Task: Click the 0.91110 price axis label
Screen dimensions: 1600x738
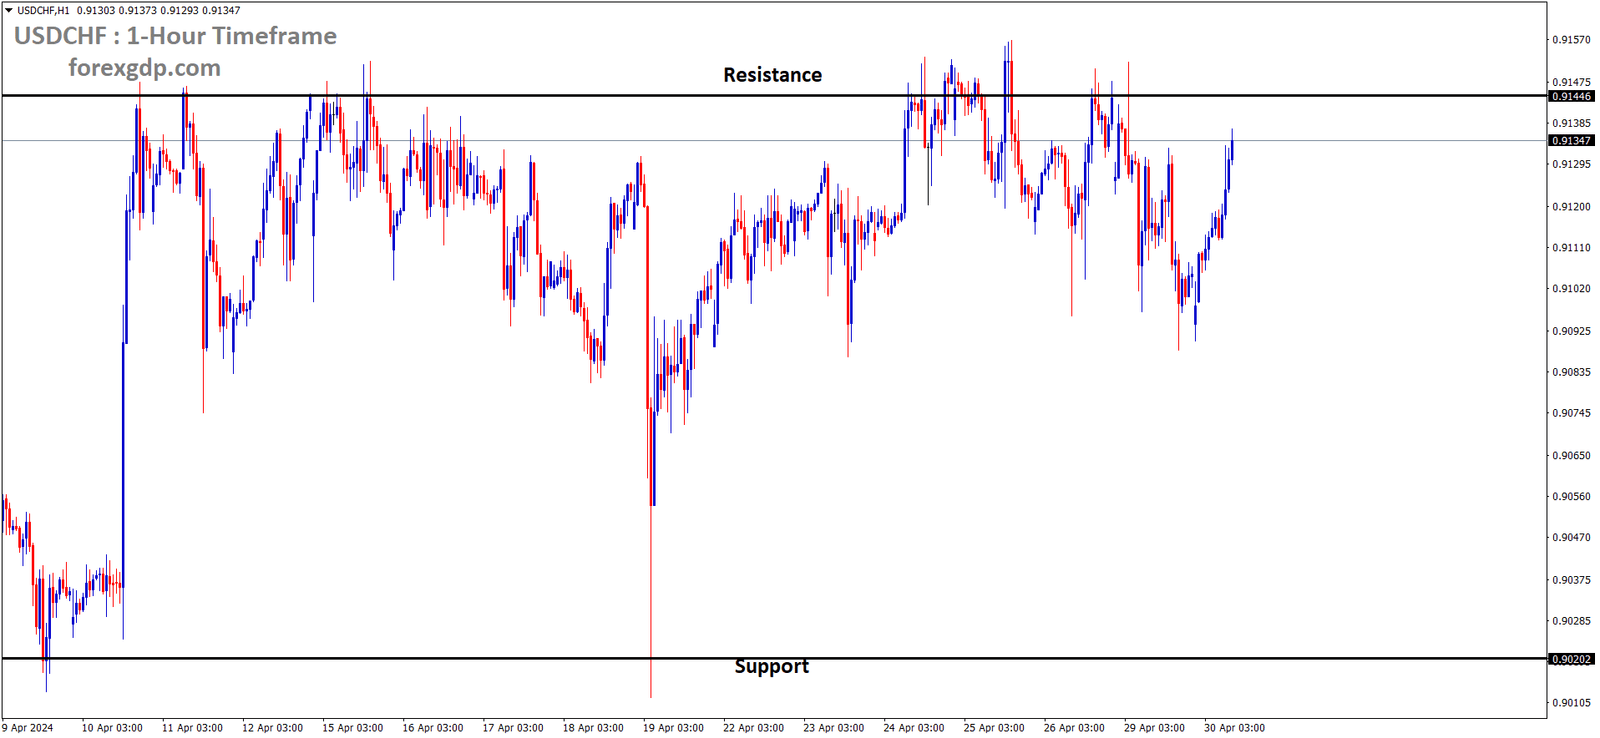Action: 1571,247
